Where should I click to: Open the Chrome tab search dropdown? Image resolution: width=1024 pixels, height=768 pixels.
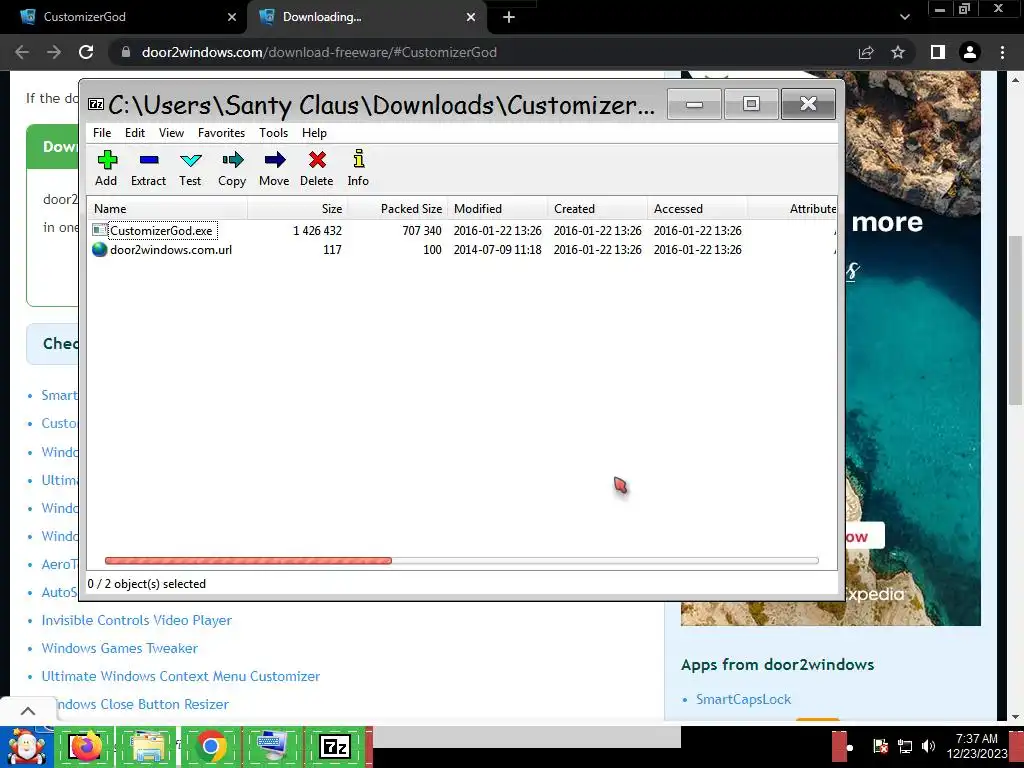[904, 17]
